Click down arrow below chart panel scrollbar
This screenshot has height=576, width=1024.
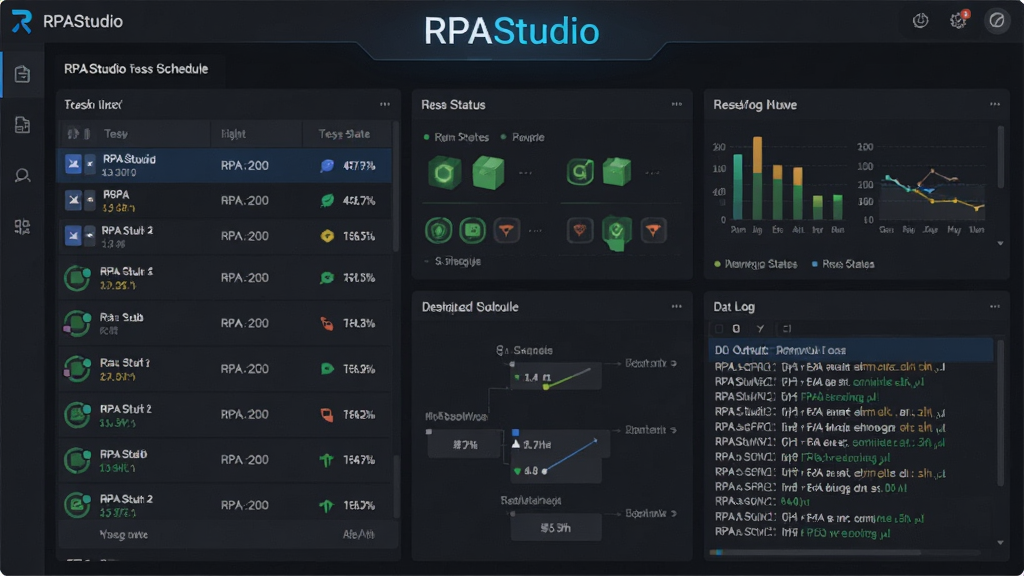tap(1000, 244)
